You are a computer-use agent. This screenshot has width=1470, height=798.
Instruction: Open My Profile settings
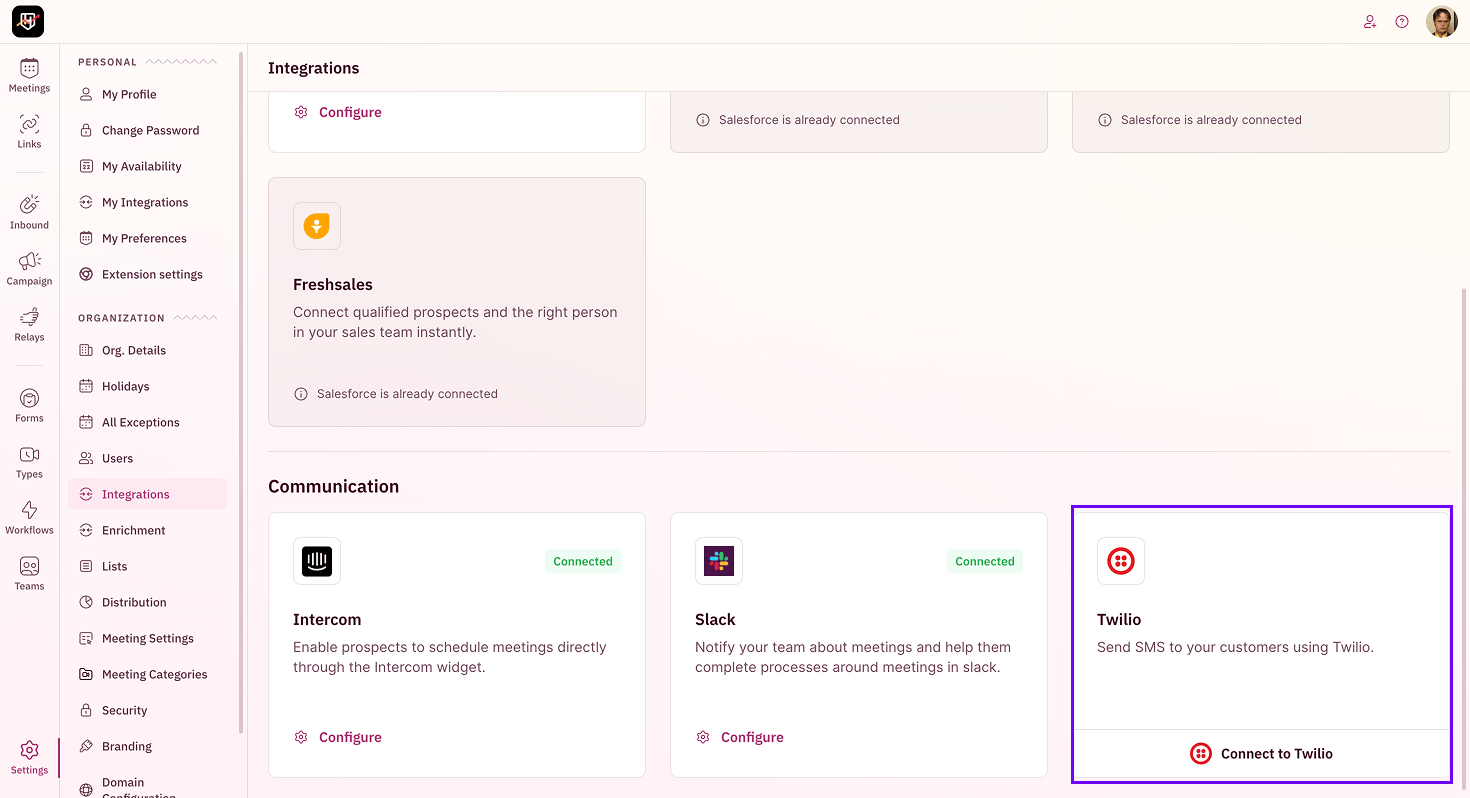(x=148, y=94)
